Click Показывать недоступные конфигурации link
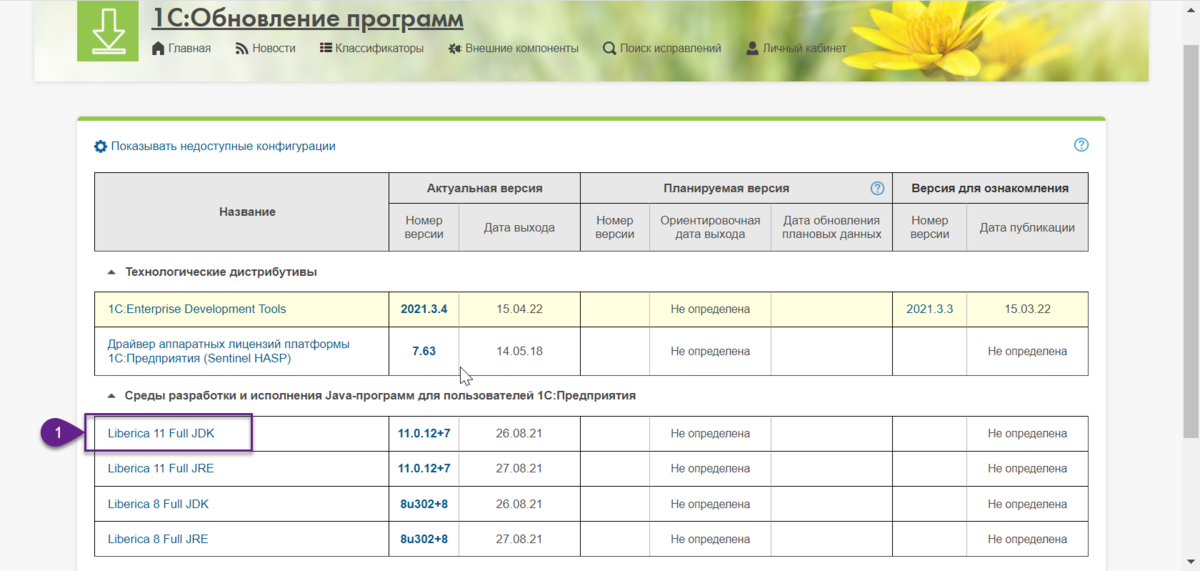The image size is (1200, 571). tap(223, 146)
